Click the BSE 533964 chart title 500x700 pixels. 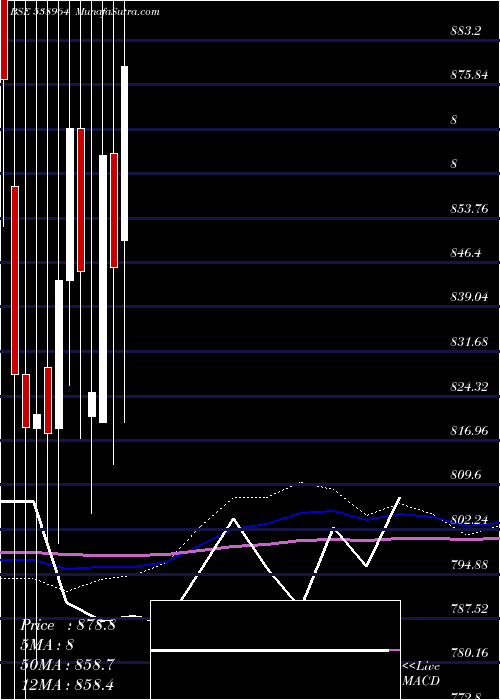pos(39,12)
